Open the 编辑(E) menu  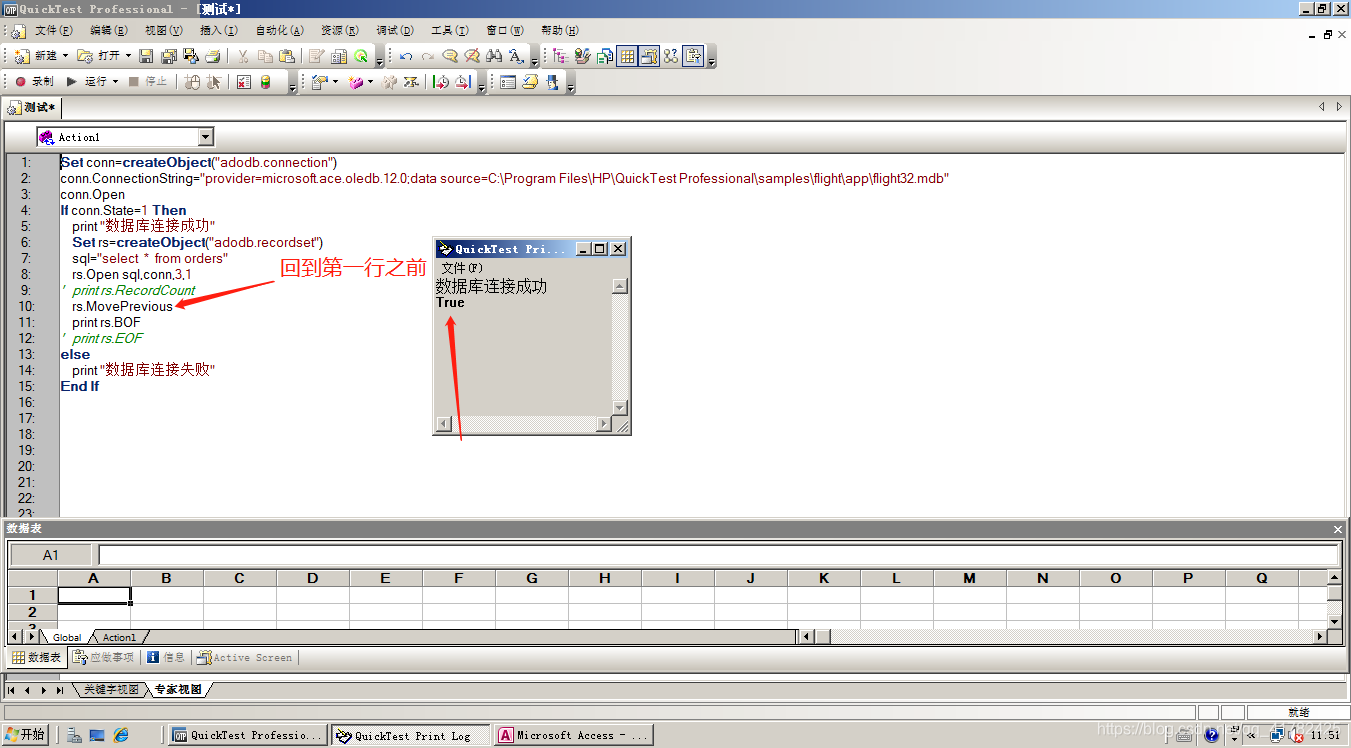(108, 31)
